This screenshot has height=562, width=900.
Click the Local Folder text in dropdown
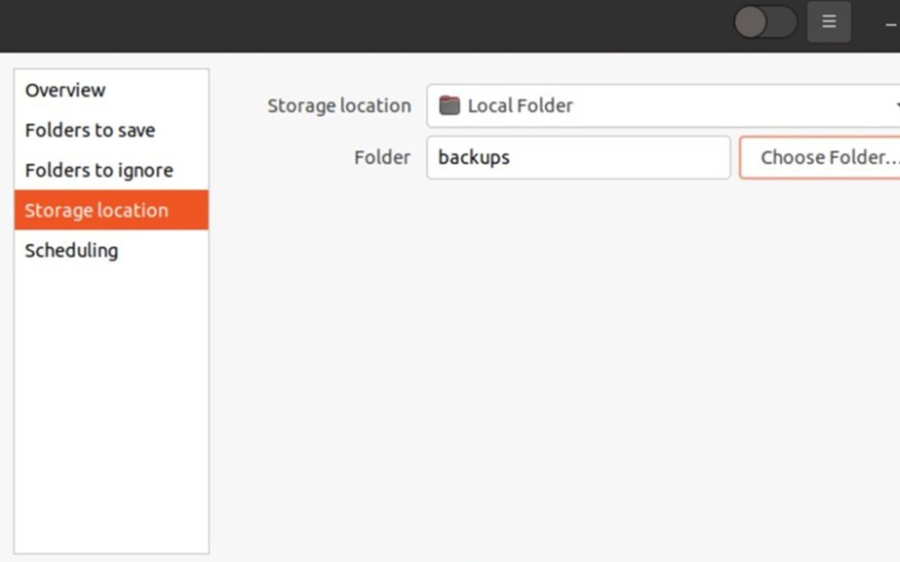pos(520,106)
